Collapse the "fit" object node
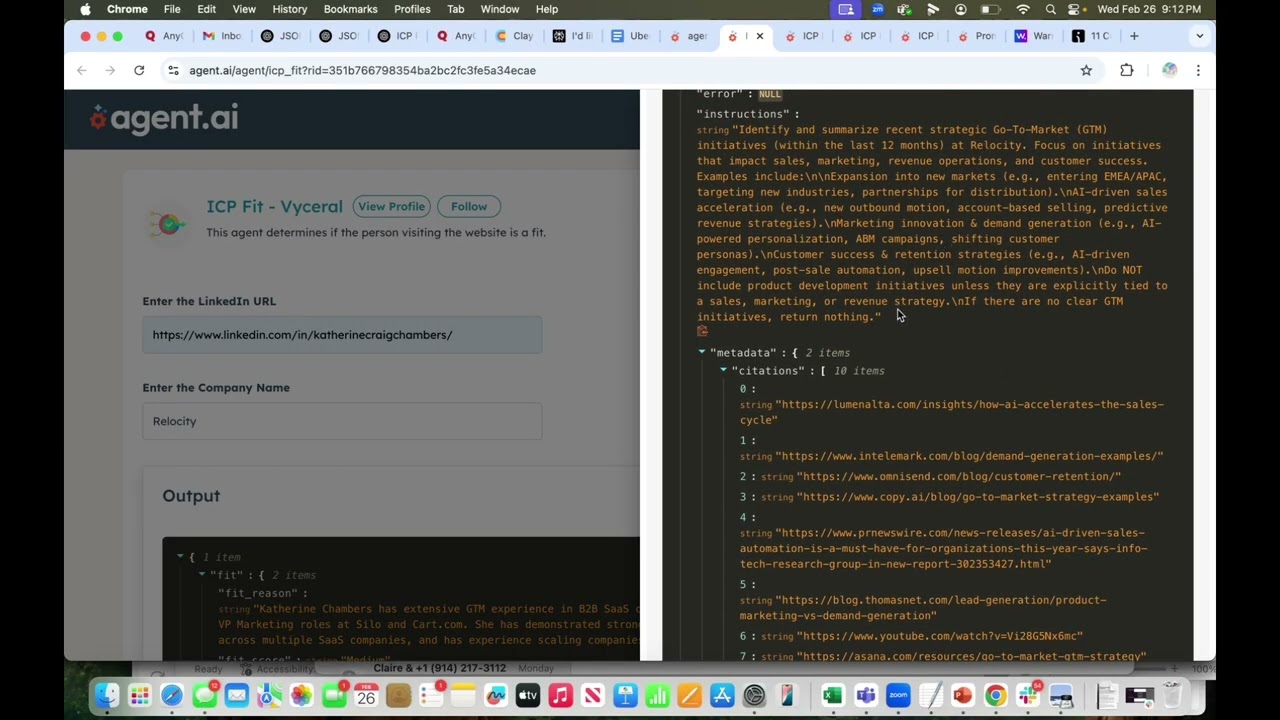The height and width of the screenshot is (720, 1280). pos(201,574)
